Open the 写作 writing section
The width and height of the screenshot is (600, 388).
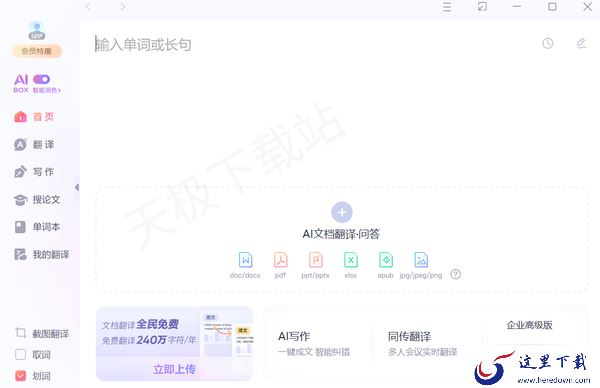click(34, 172)
